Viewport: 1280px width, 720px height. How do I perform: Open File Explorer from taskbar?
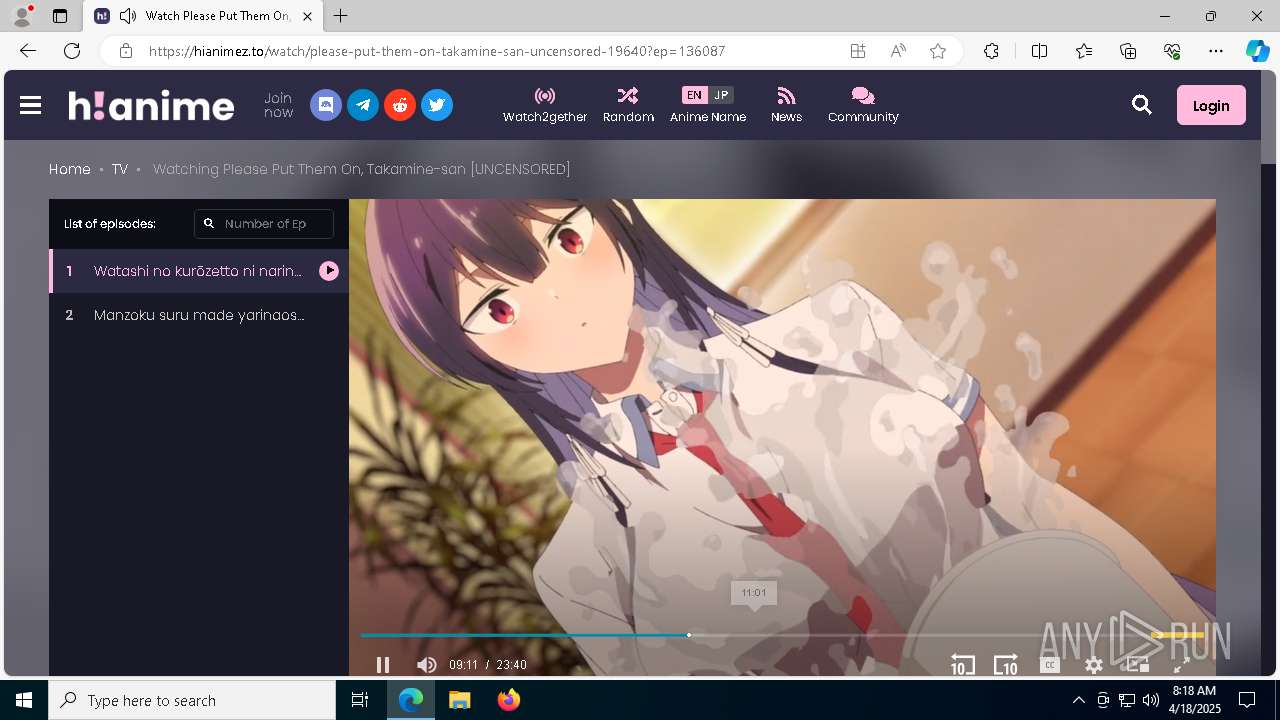[459, 700]
